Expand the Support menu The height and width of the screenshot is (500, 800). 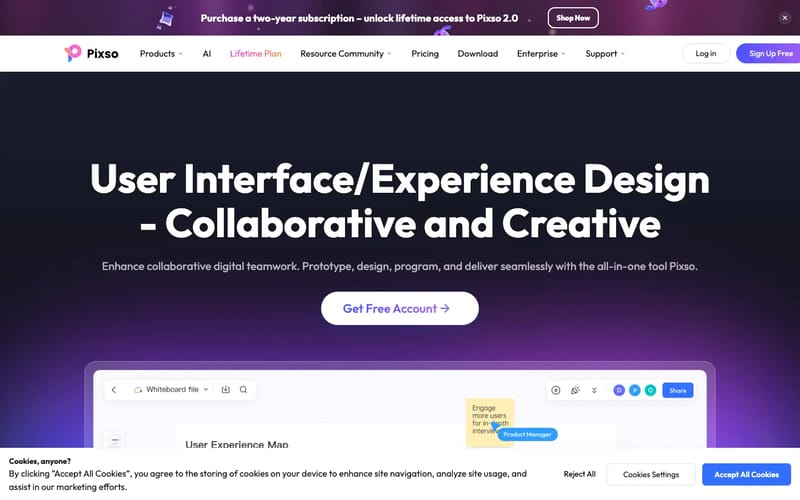pyautogui.click(x=605, y=54)
